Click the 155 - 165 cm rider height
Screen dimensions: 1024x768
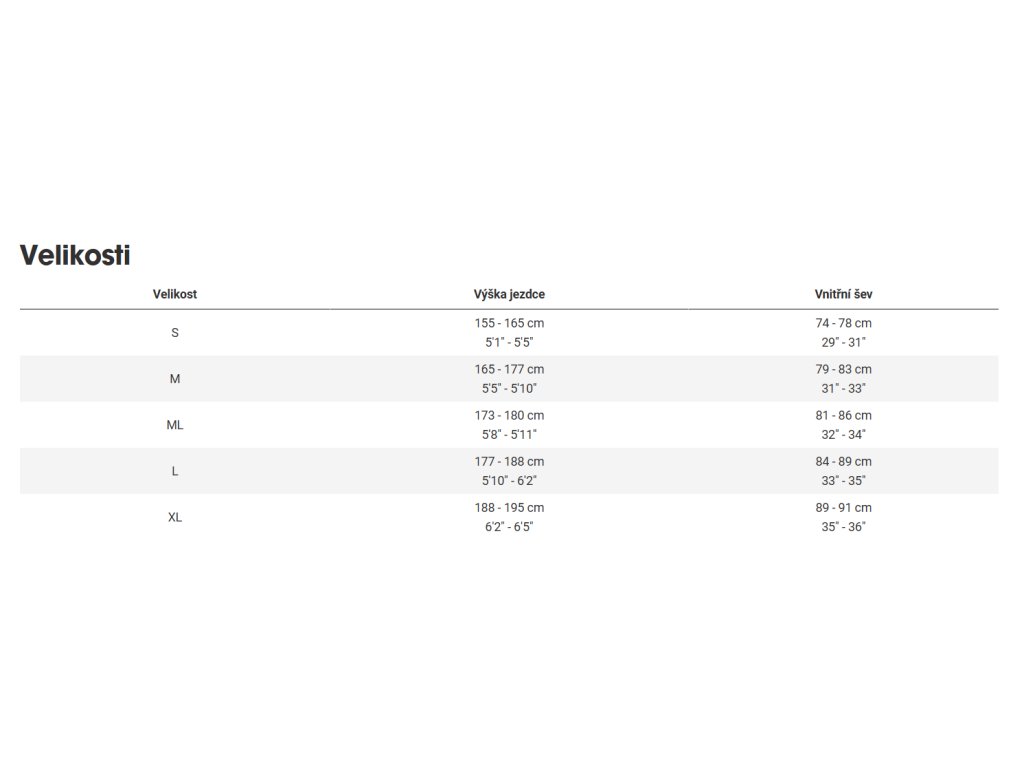[509, 323]
